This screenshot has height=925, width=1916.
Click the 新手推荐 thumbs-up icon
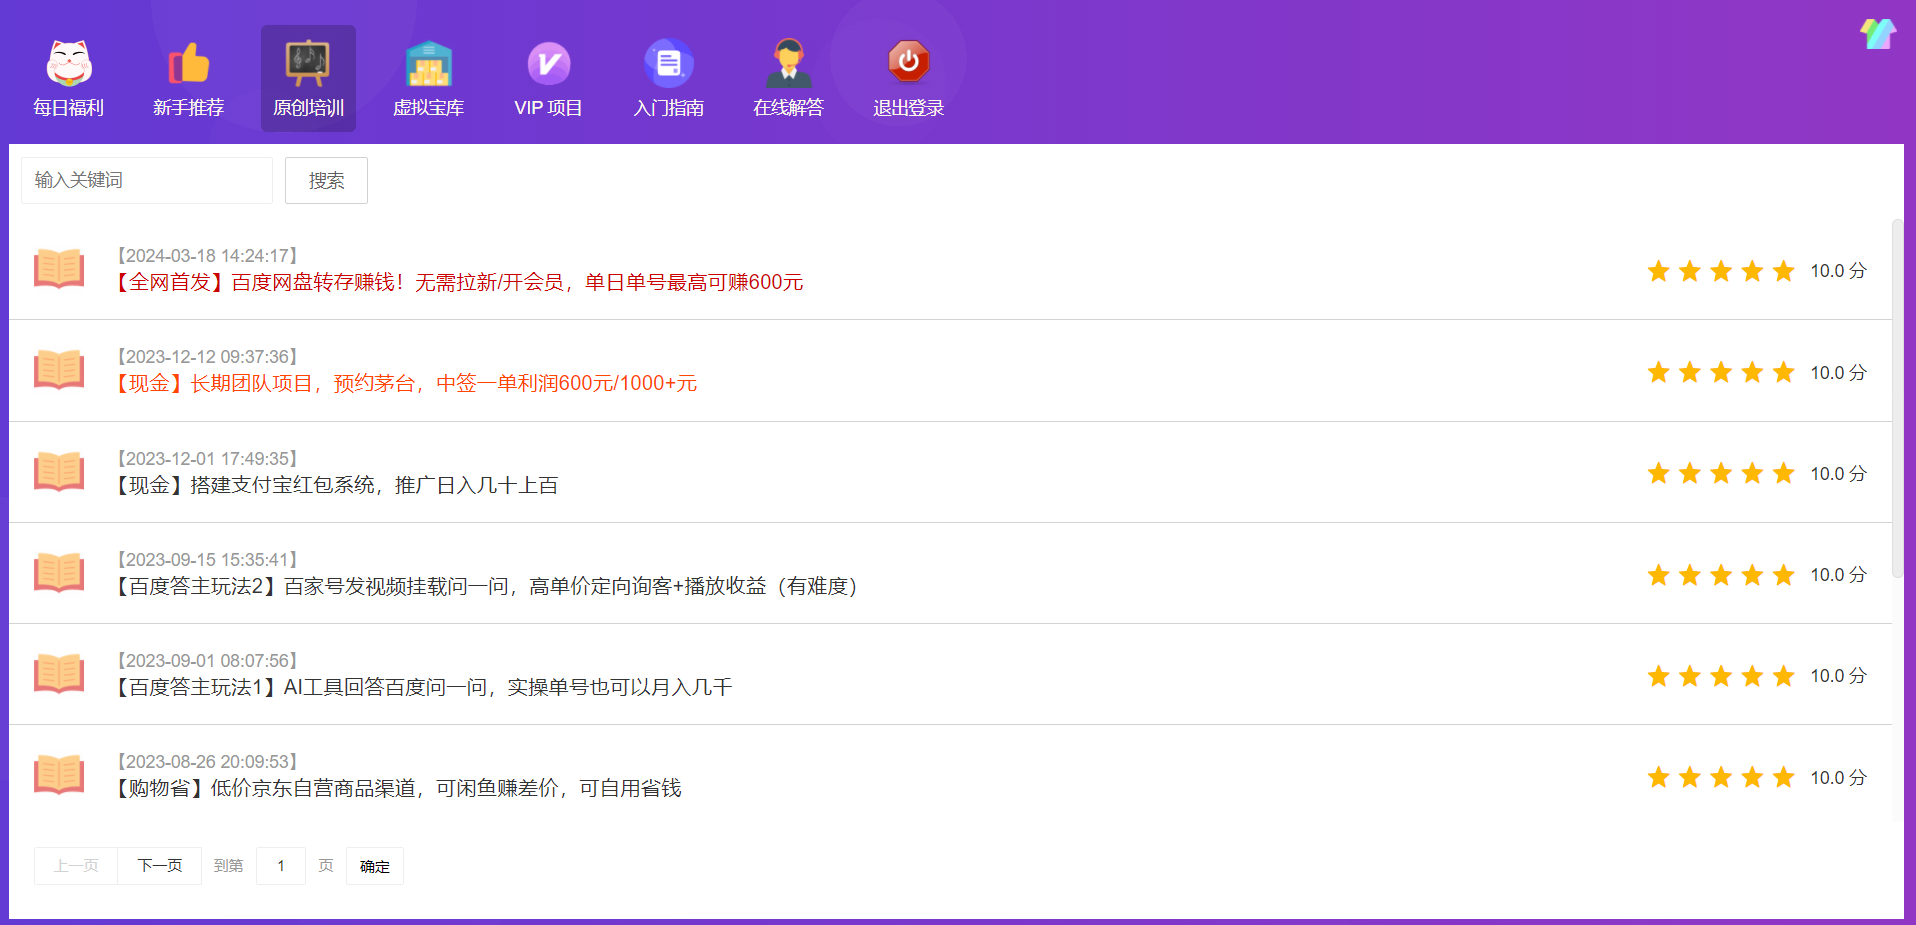[189, 63]
